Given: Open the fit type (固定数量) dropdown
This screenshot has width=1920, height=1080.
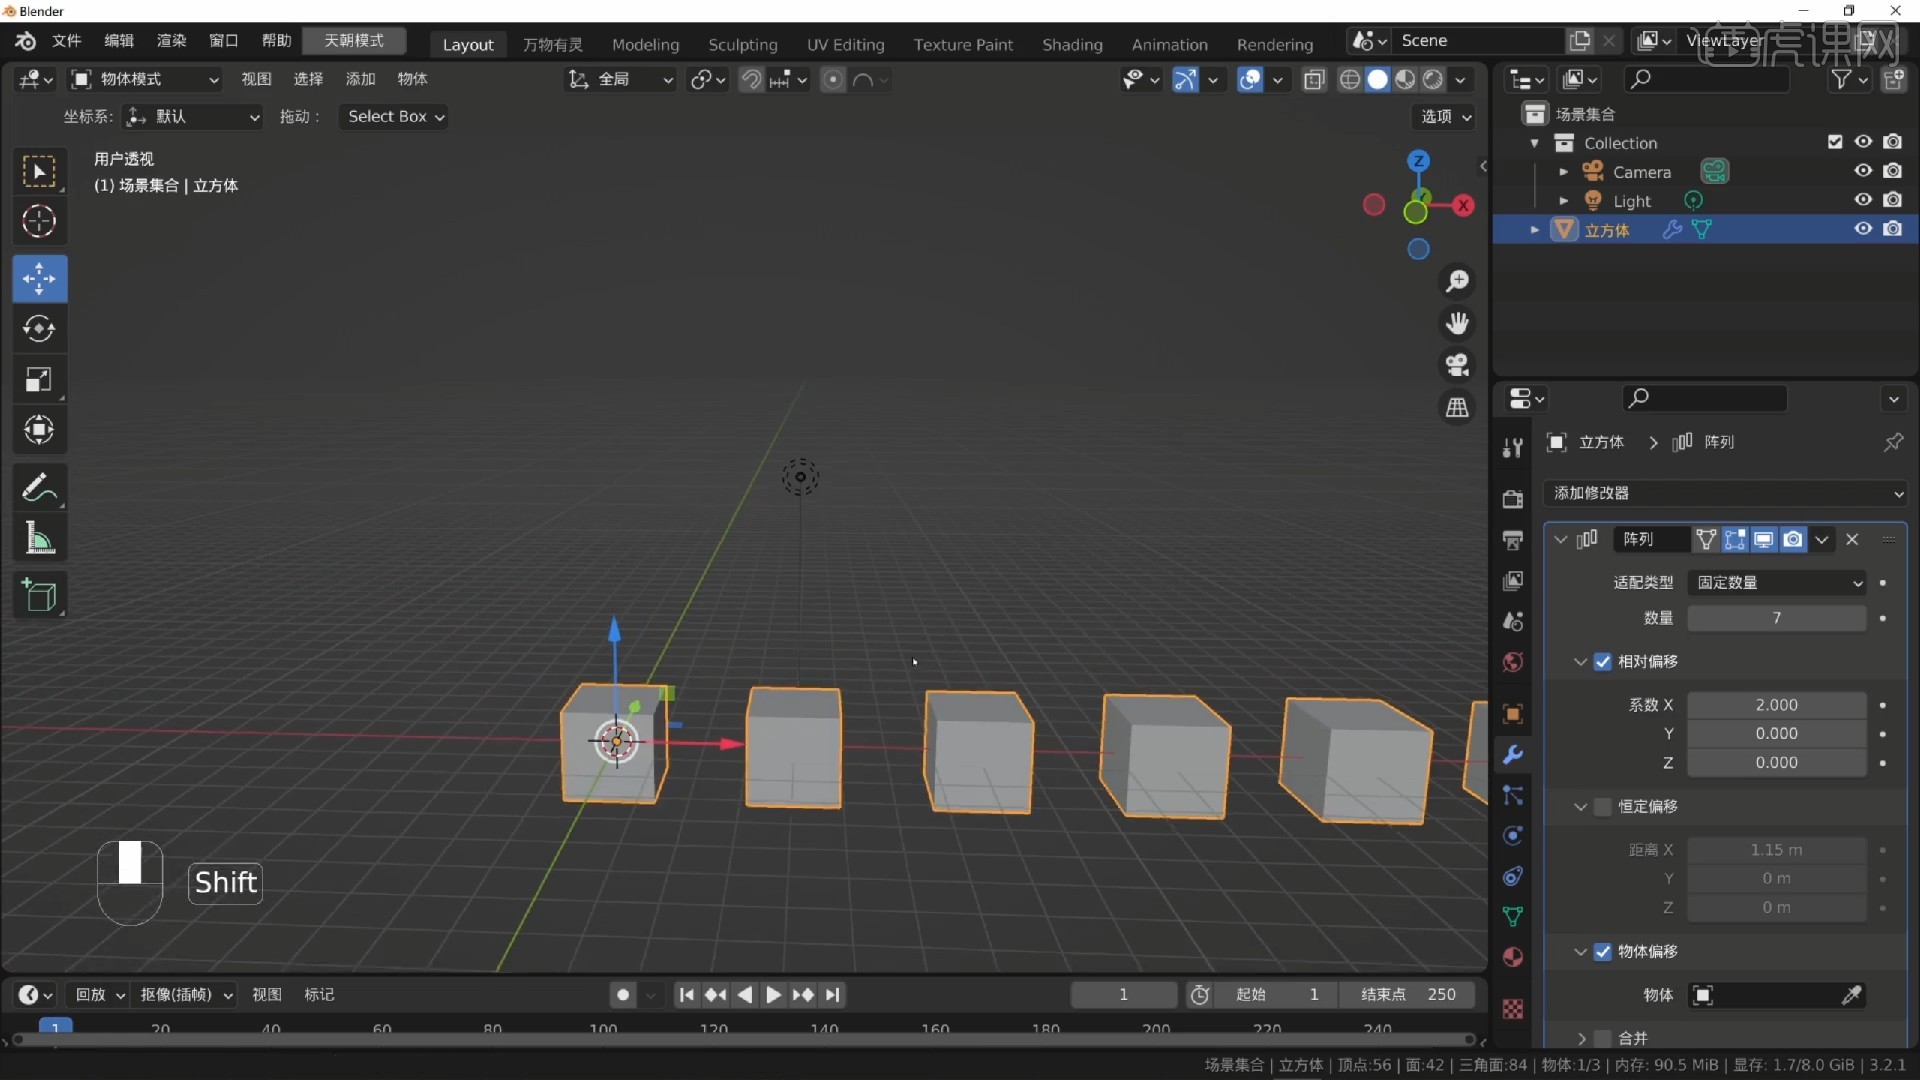Looking at the screenshot, I should [x=1777, y=582].
